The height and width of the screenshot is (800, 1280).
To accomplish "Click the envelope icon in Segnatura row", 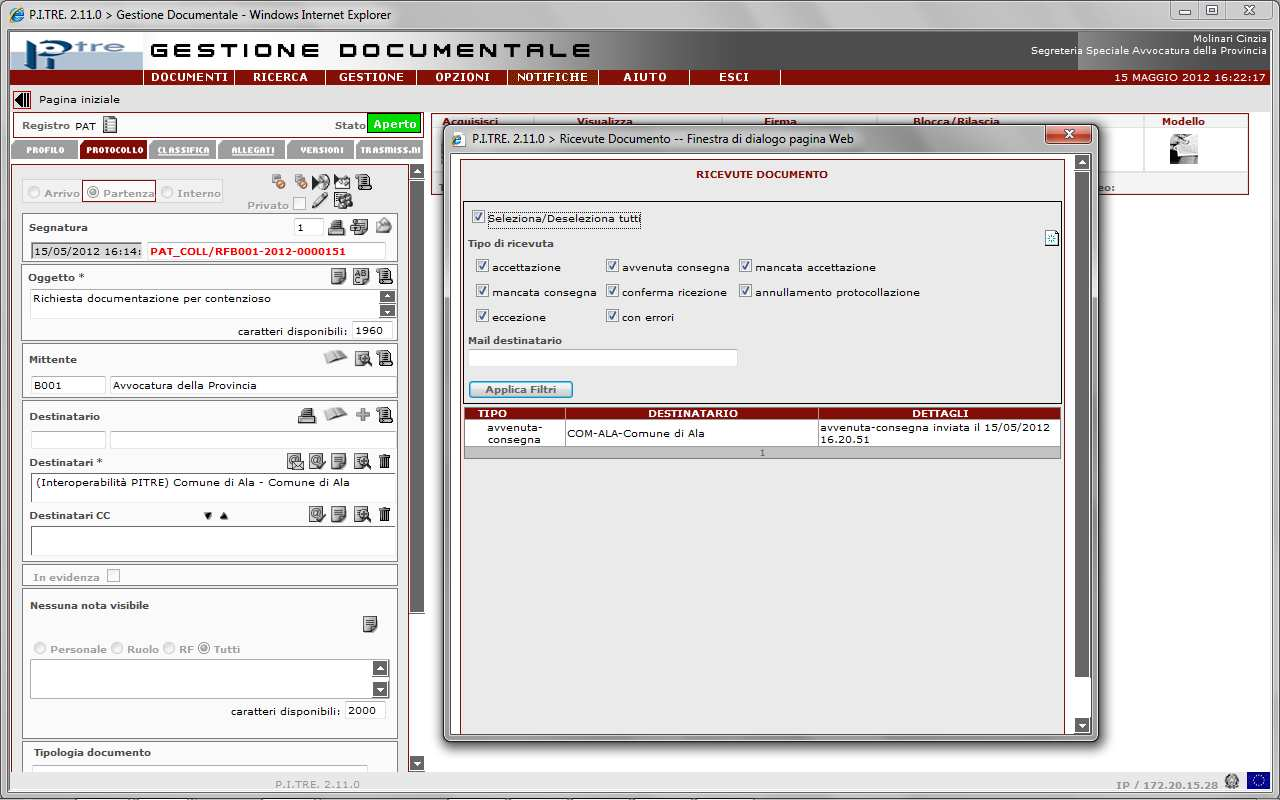I will pyautogui.click(x=383, y=226).
